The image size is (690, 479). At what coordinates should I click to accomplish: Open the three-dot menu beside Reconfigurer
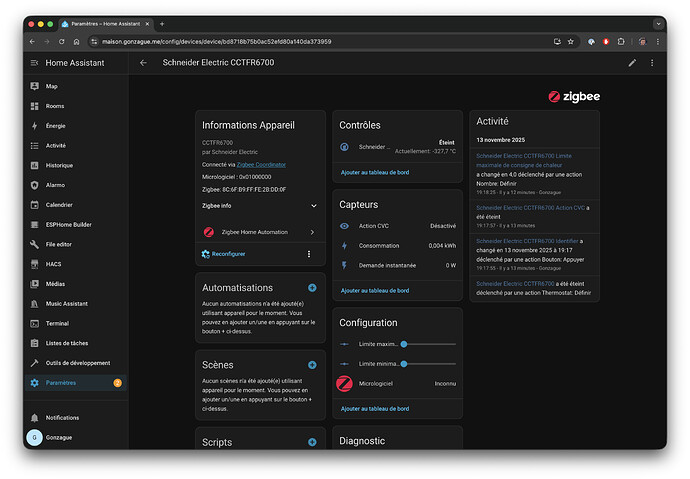309,254
